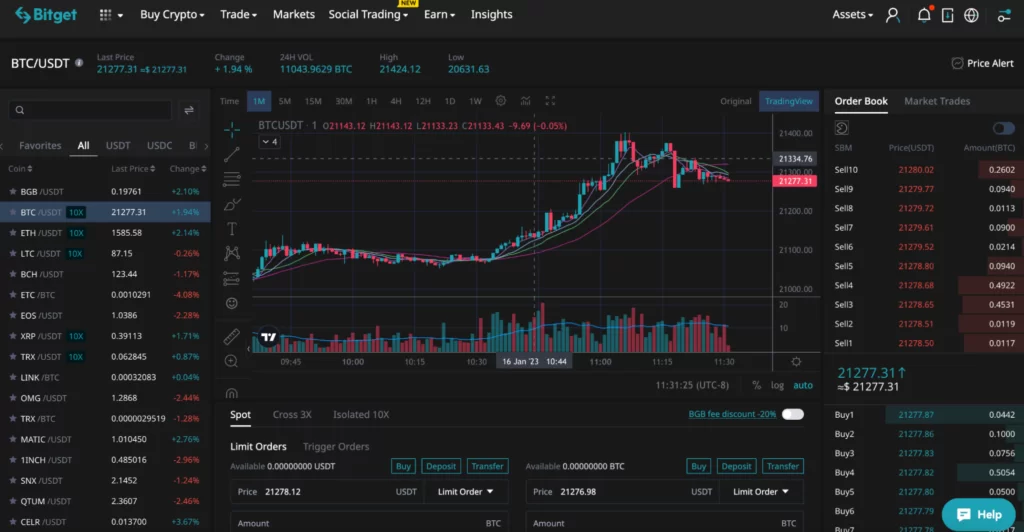This screenshot has width=1024, height=532.
Task: Open the notifications bell icon
Action: tap(923, 14)
